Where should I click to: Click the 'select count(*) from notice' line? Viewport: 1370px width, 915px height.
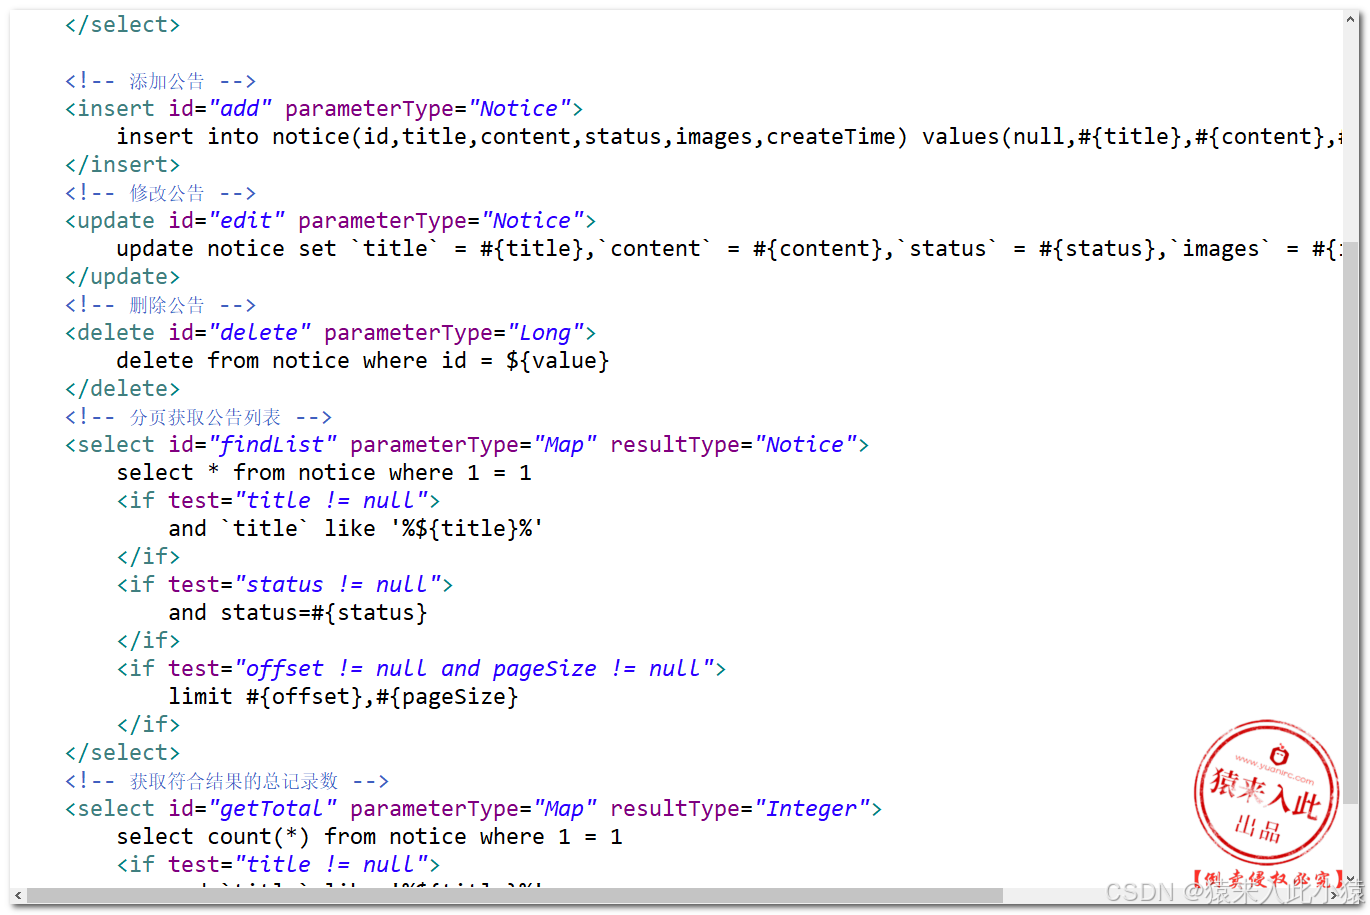370,837
